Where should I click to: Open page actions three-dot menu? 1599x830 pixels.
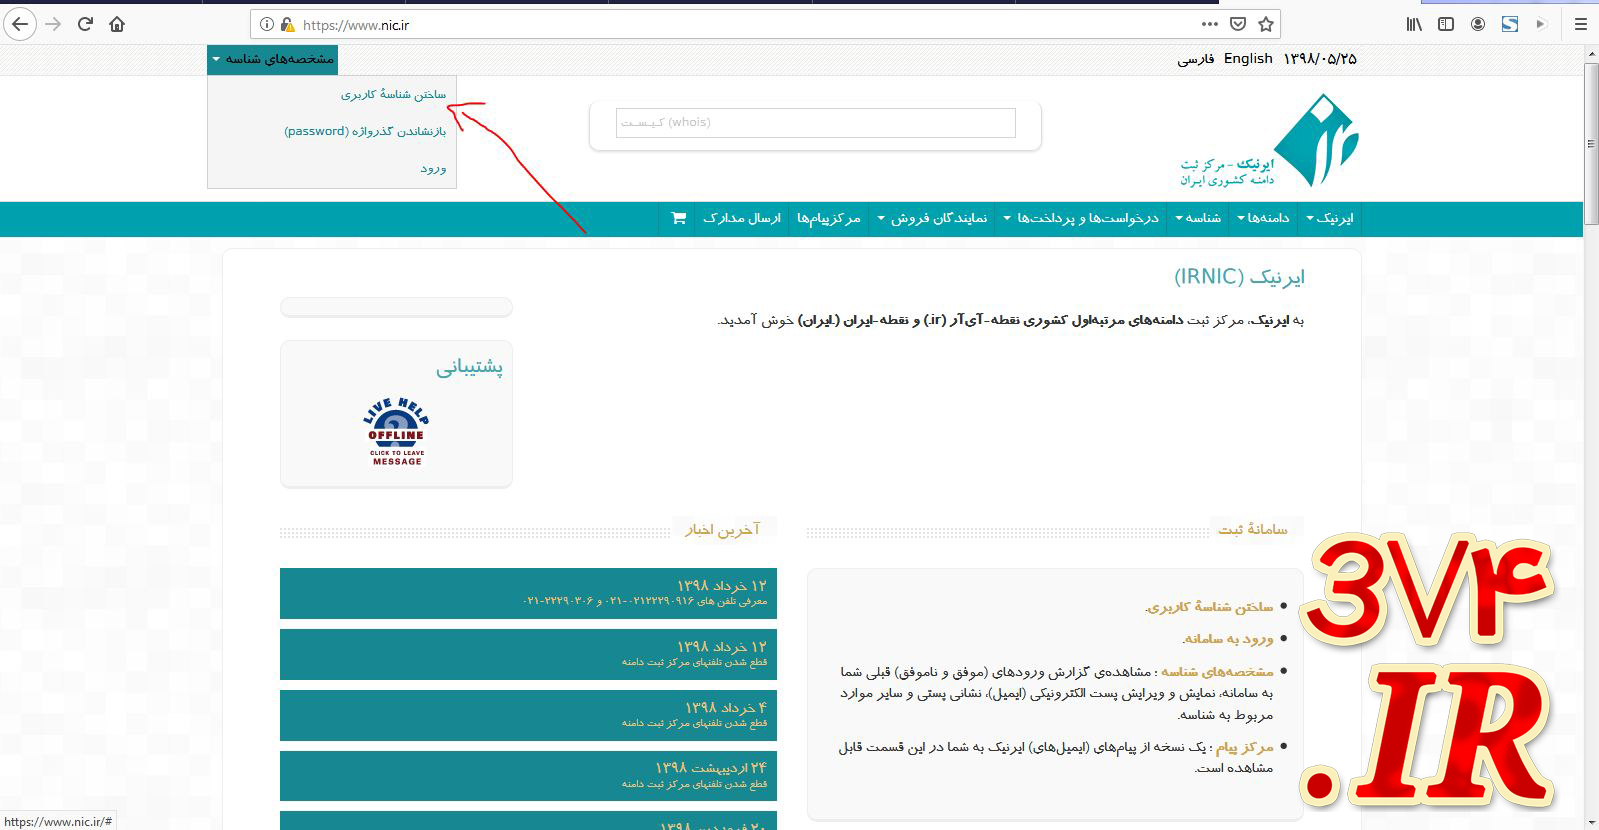coord(1209,24)
